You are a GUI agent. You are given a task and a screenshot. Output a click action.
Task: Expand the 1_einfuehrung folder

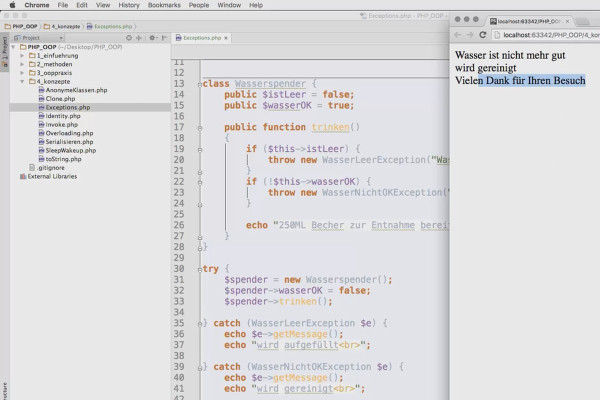22,56
